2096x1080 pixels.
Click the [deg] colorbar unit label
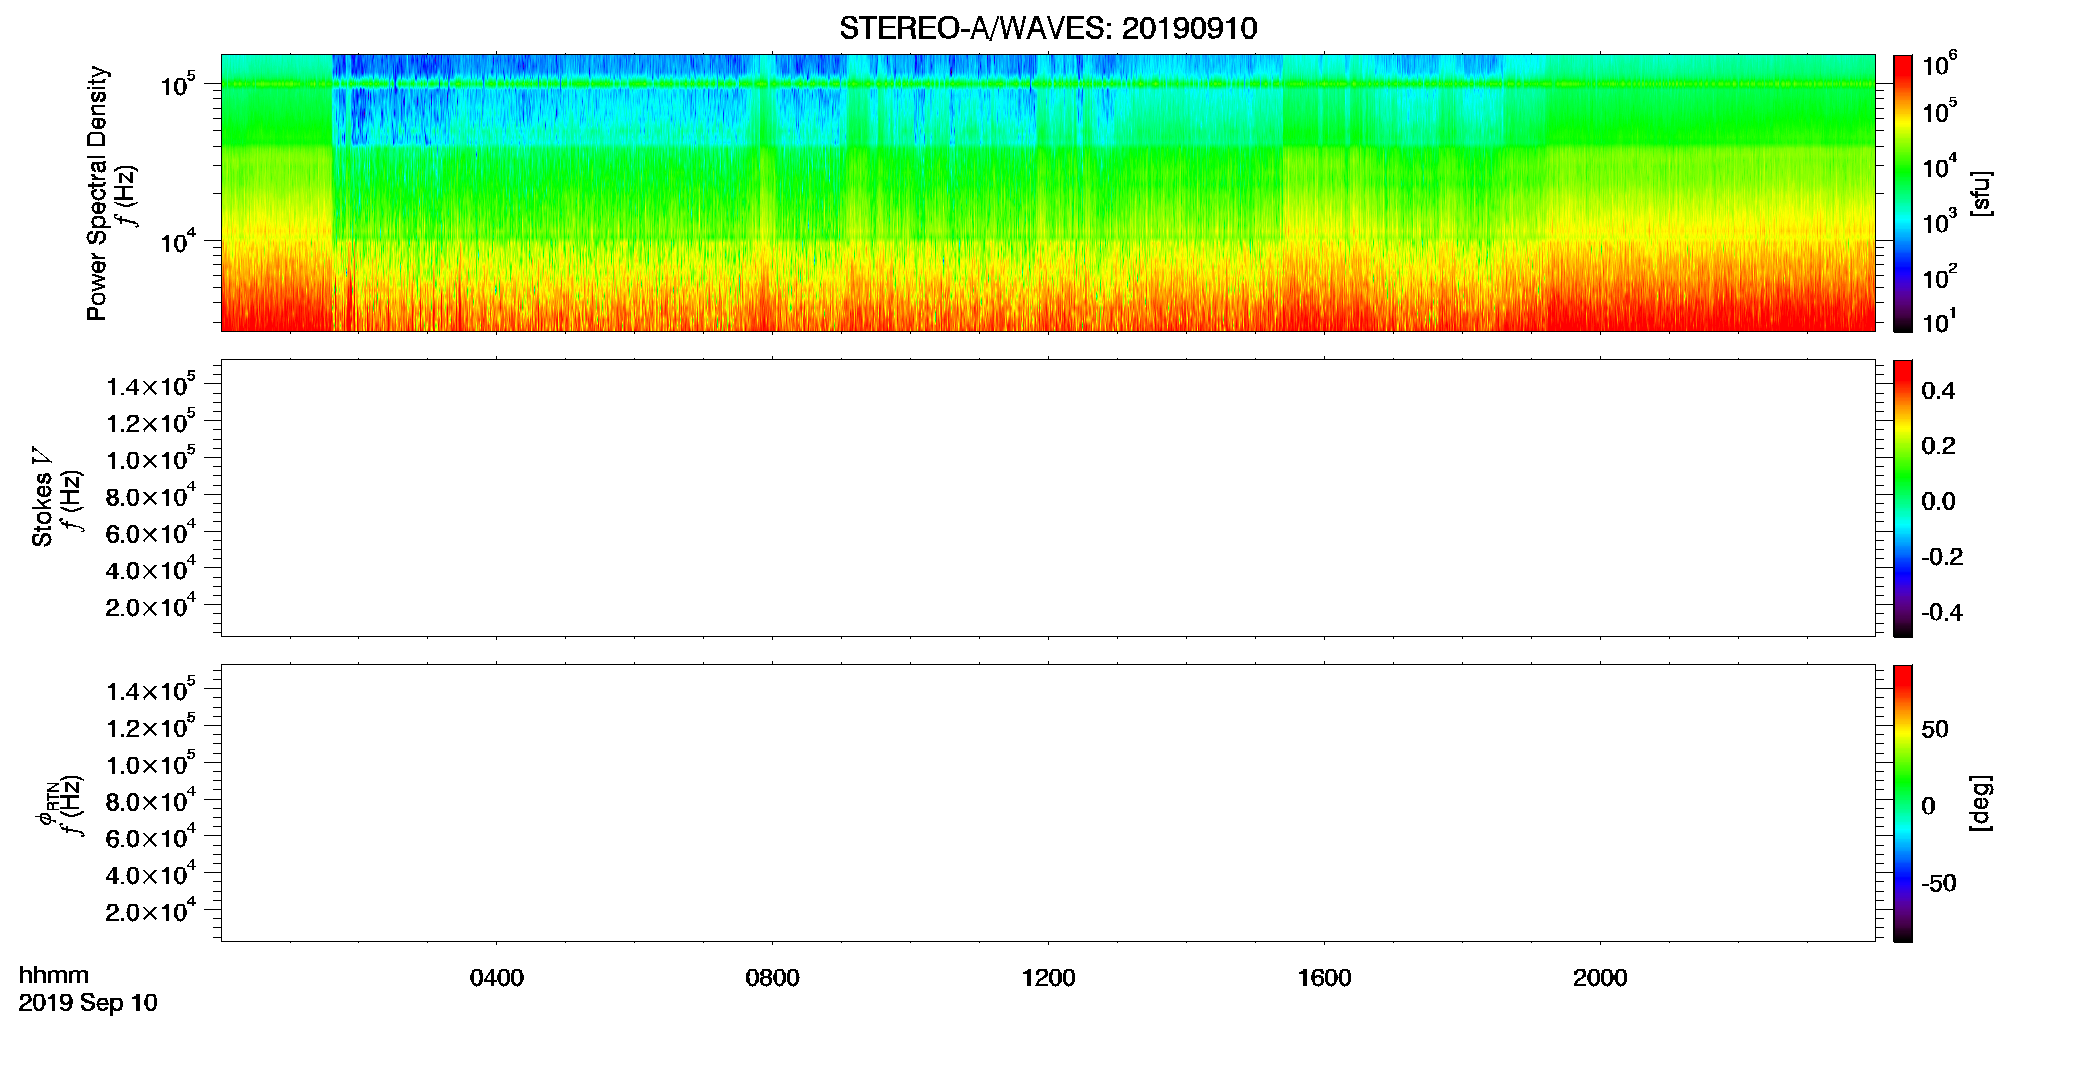click(x=1981, y=803)
